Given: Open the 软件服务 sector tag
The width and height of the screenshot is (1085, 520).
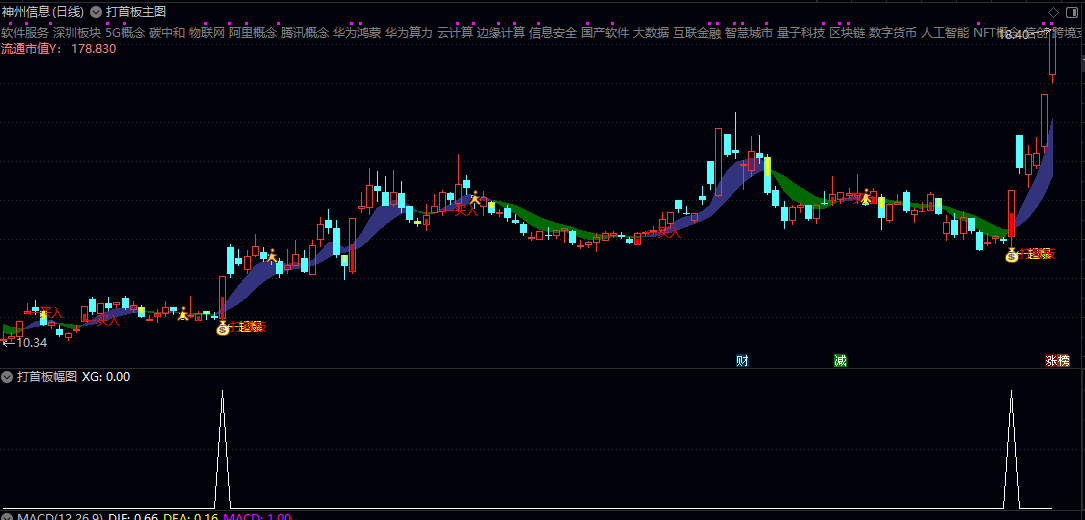Looking at the screenshot, I should [x=25, y=33].
